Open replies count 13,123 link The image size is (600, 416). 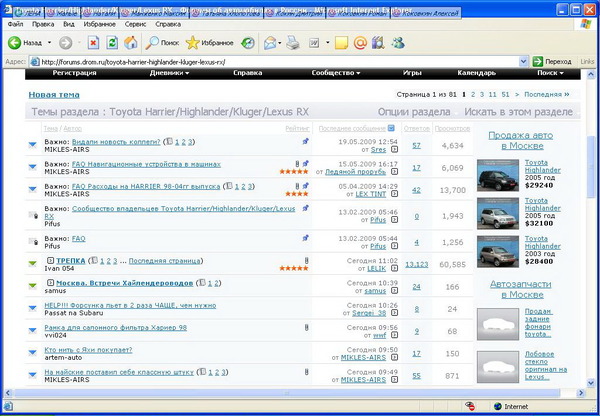417,264
